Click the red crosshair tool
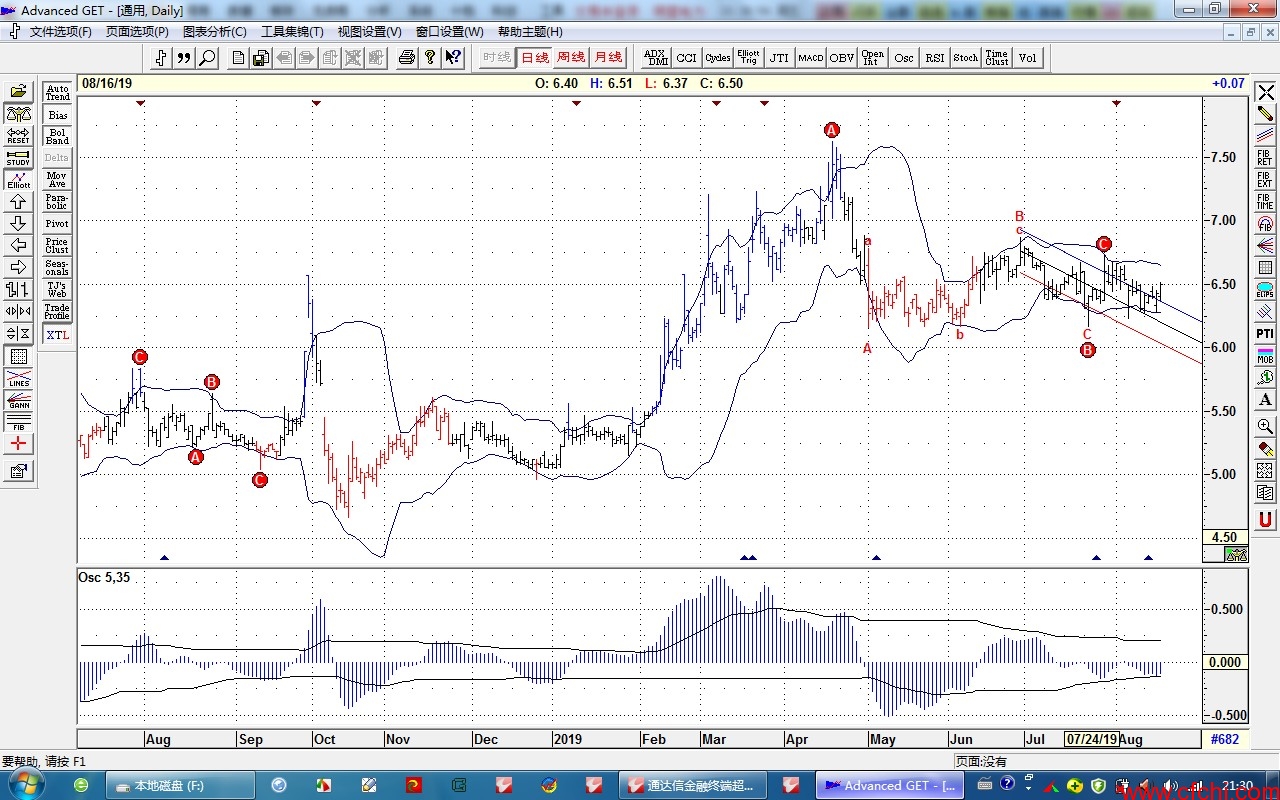Viewport: 1280px width, 800px height. pos(18,444)
